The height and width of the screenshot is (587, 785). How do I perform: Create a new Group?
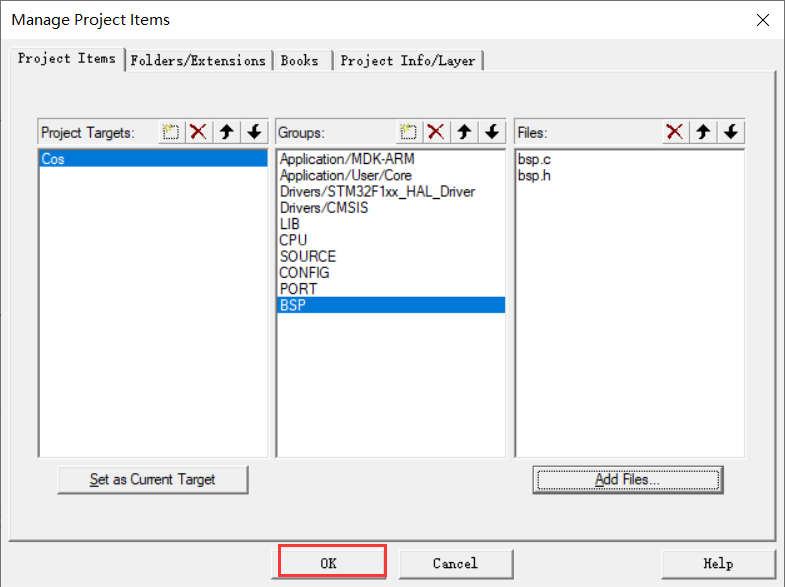pos(409,132)
